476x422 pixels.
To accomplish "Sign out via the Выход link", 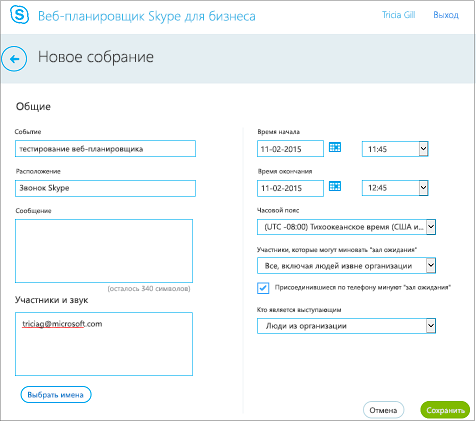I will click(446, 15).
